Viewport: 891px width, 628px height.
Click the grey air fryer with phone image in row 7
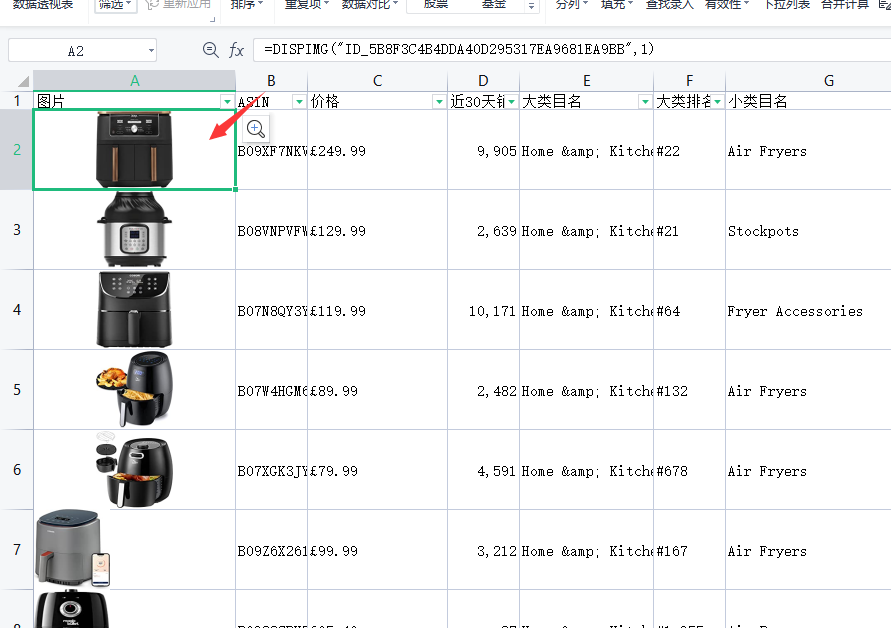(x=72, y=548)
